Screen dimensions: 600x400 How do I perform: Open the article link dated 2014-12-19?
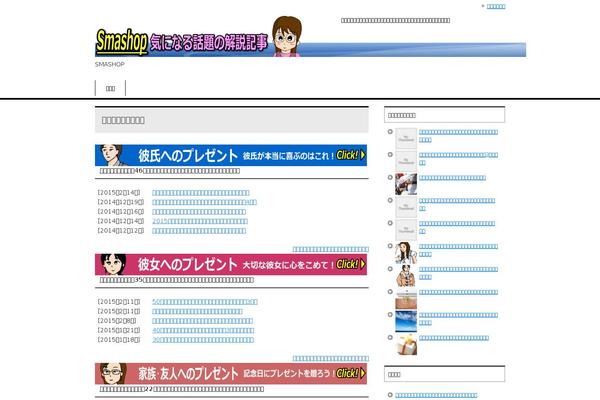[204, 202]
